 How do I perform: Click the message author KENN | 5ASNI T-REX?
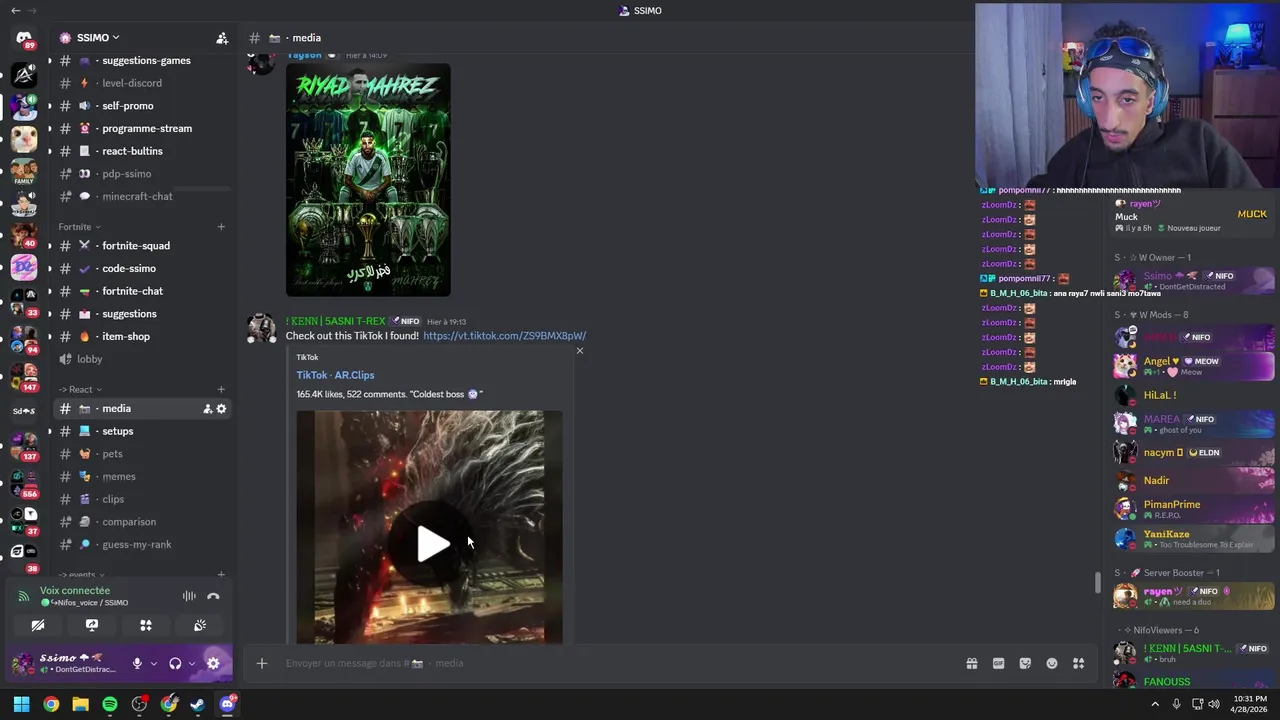[x=335, y=321]
